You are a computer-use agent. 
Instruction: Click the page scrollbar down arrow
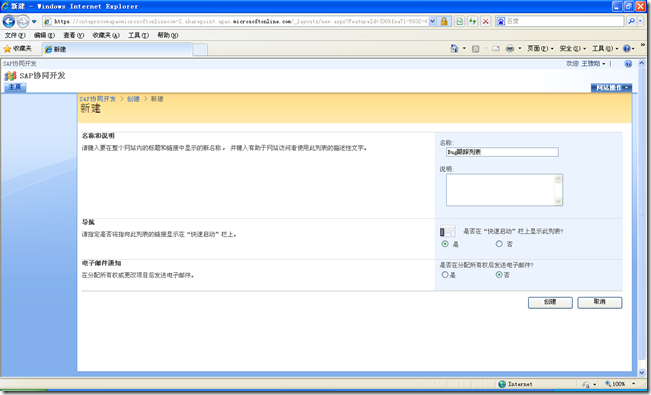pos(642,373)
